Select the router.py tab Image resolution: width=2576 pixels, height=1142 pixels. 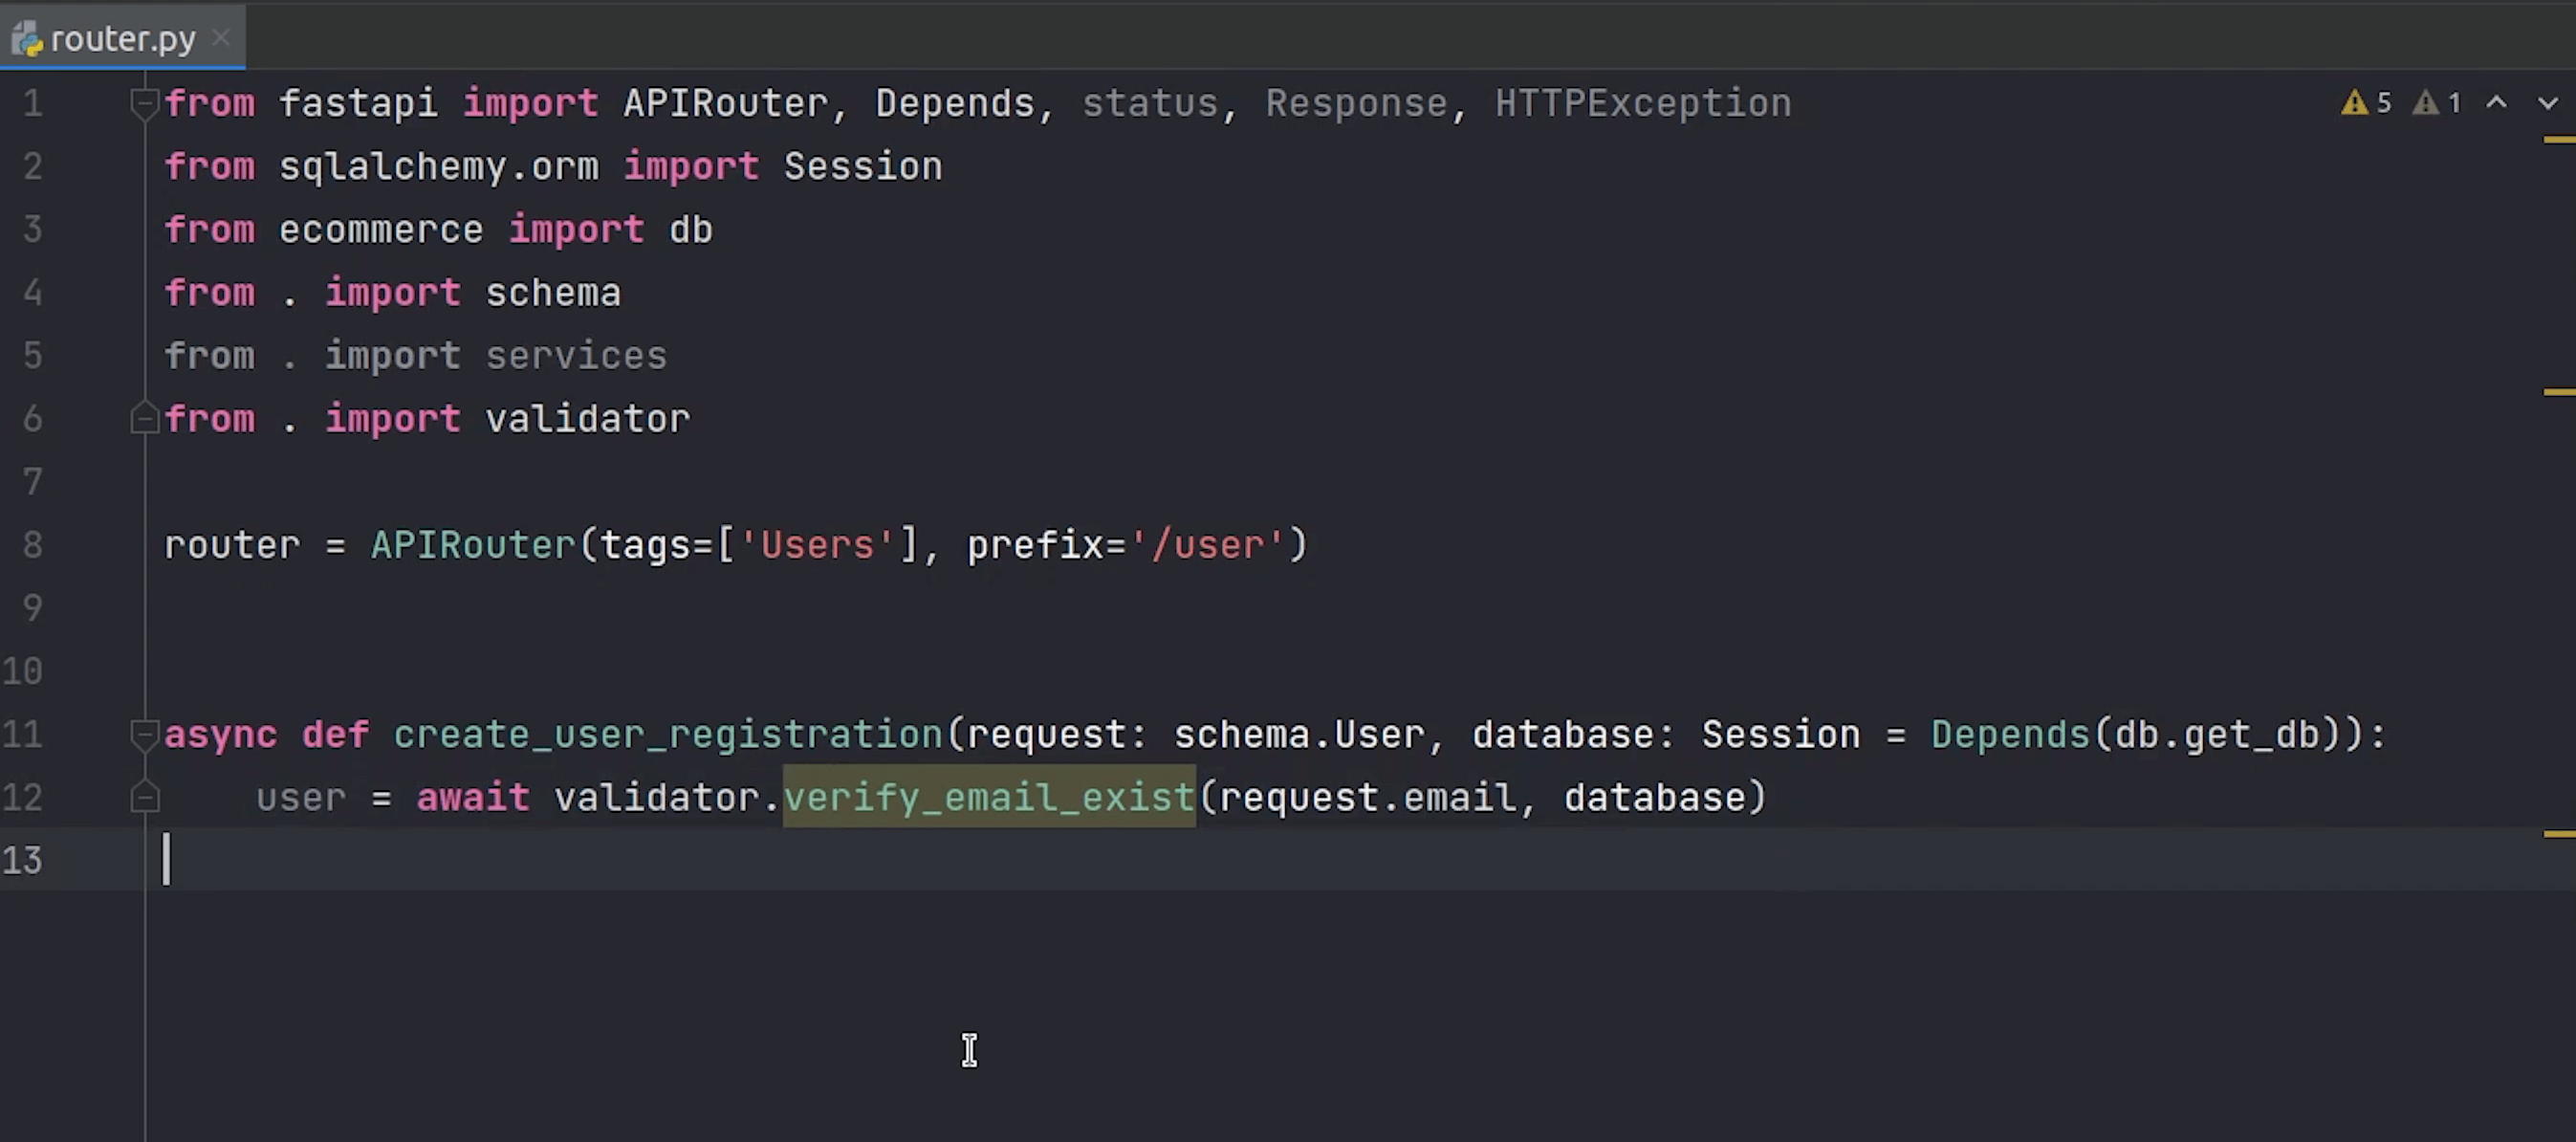(x=123, y=39)
